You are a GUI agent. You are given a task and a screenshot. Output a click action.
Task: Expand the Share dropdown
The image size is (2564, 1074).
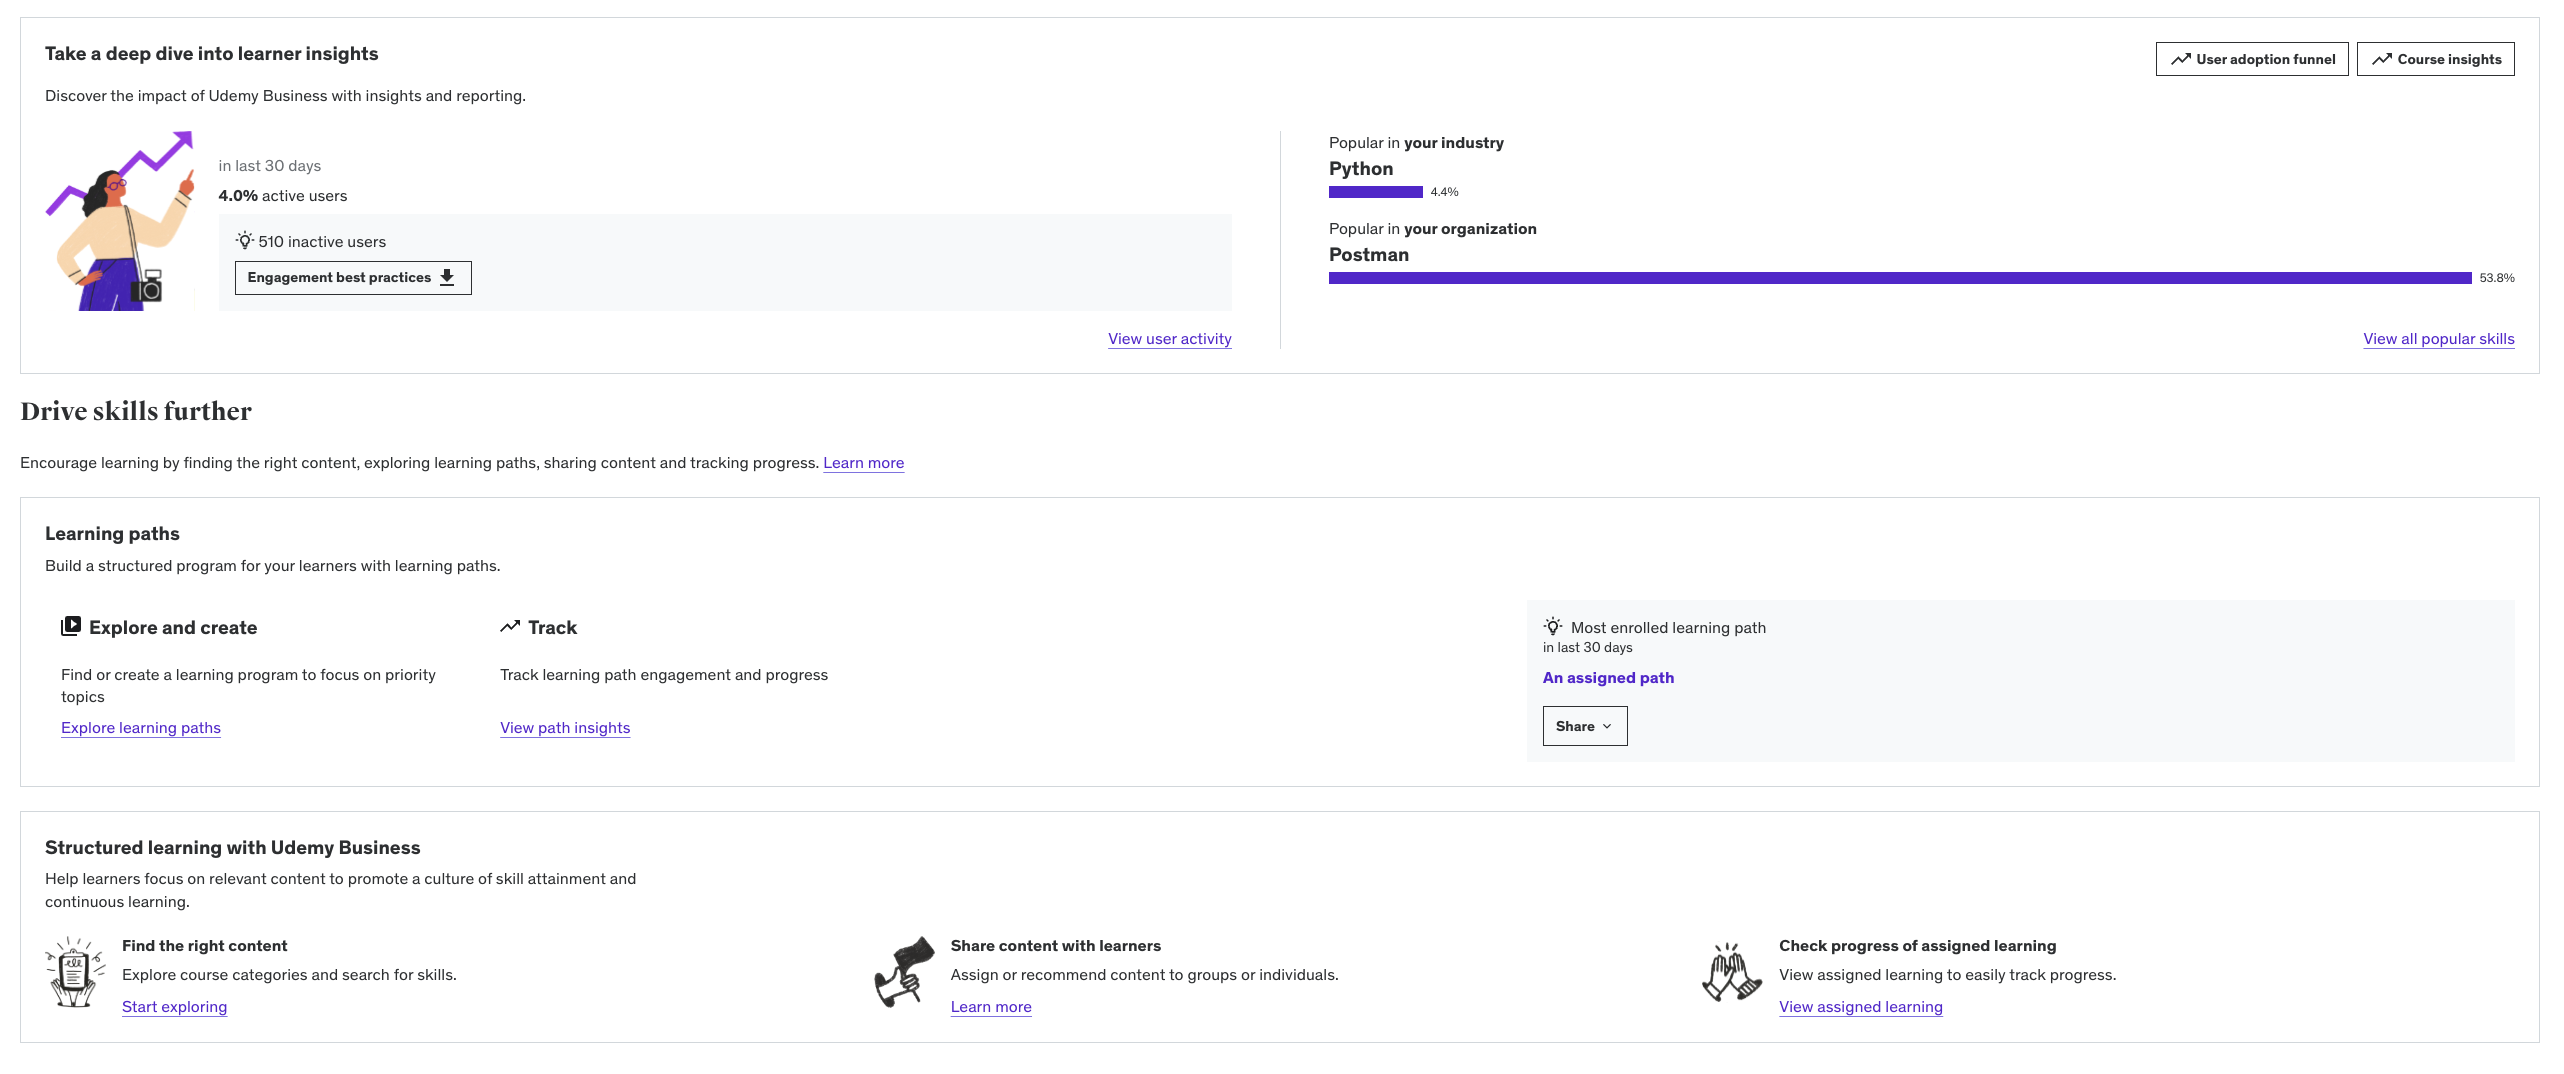1584,726
